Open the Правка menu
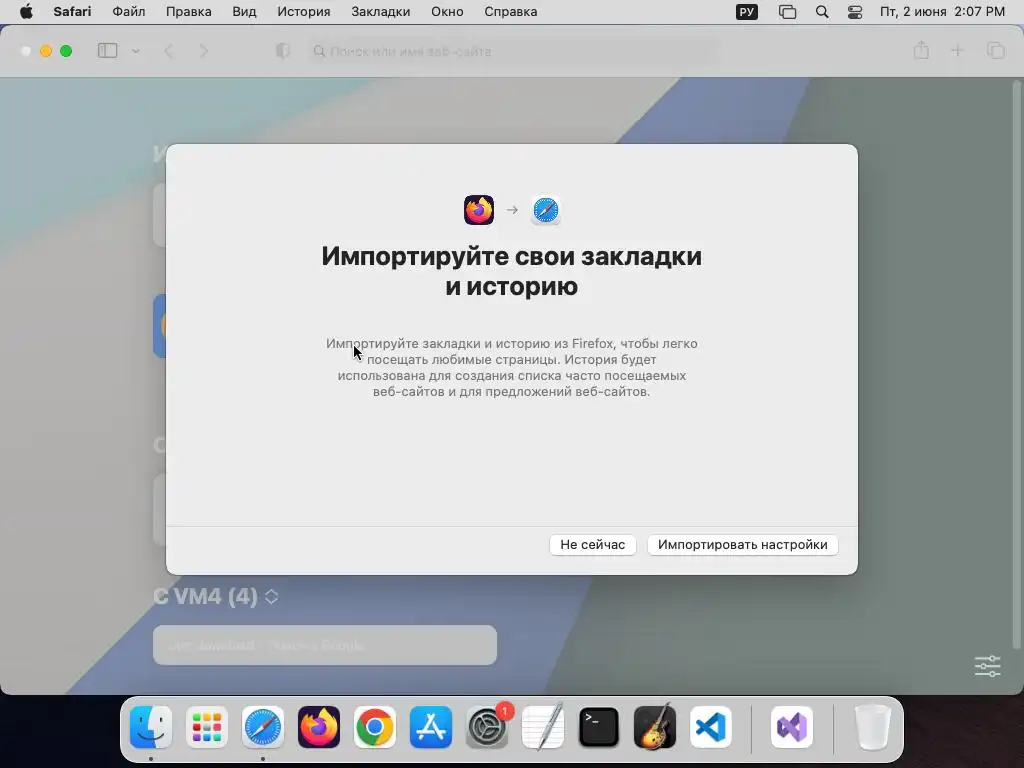Viewport: 1024px width, 768px height. (188, 12)
